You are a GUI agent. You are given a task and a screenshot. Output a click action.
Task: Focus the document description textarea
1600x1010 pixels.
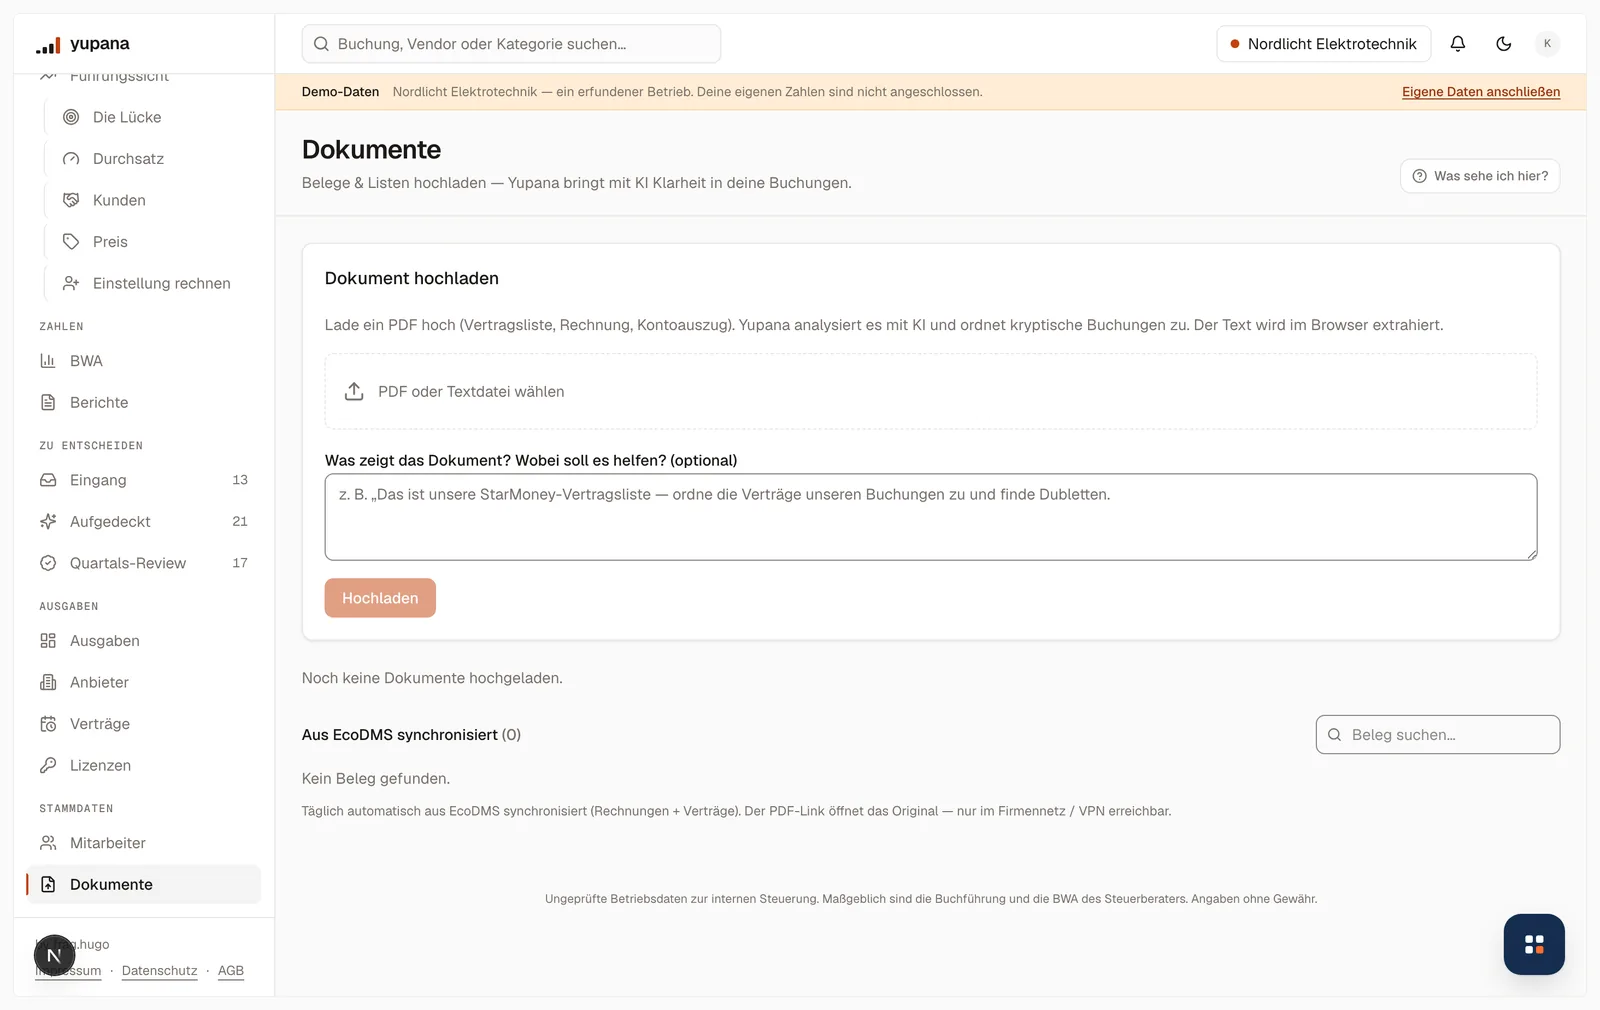click(x=931, y=517)
